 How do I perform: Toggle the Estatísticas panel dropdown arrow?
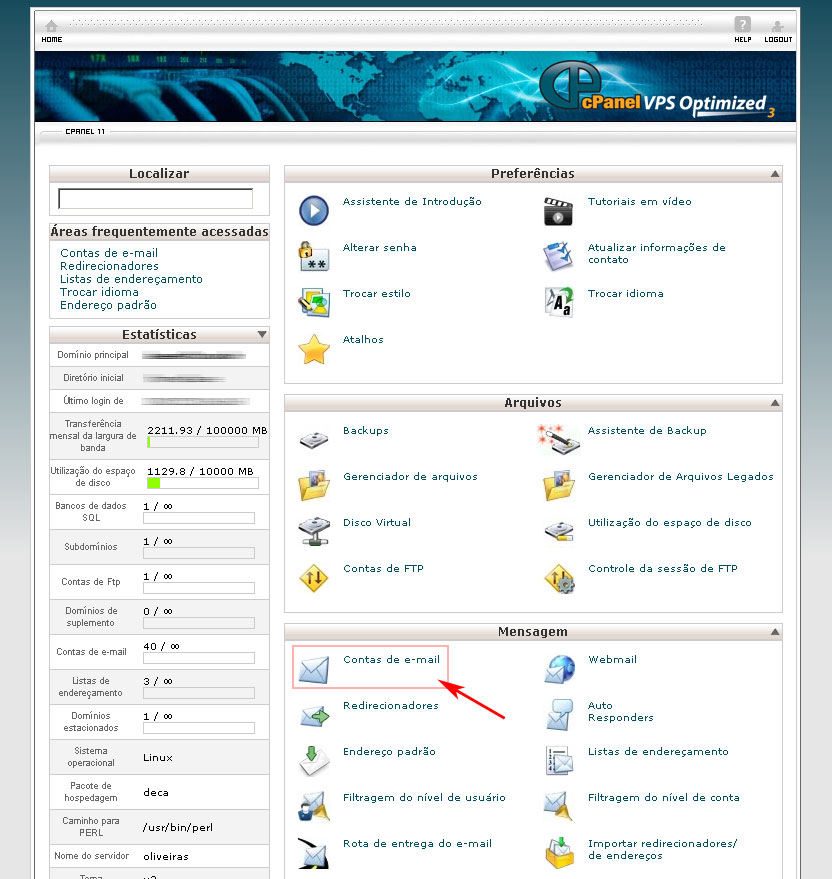(262, 335)
